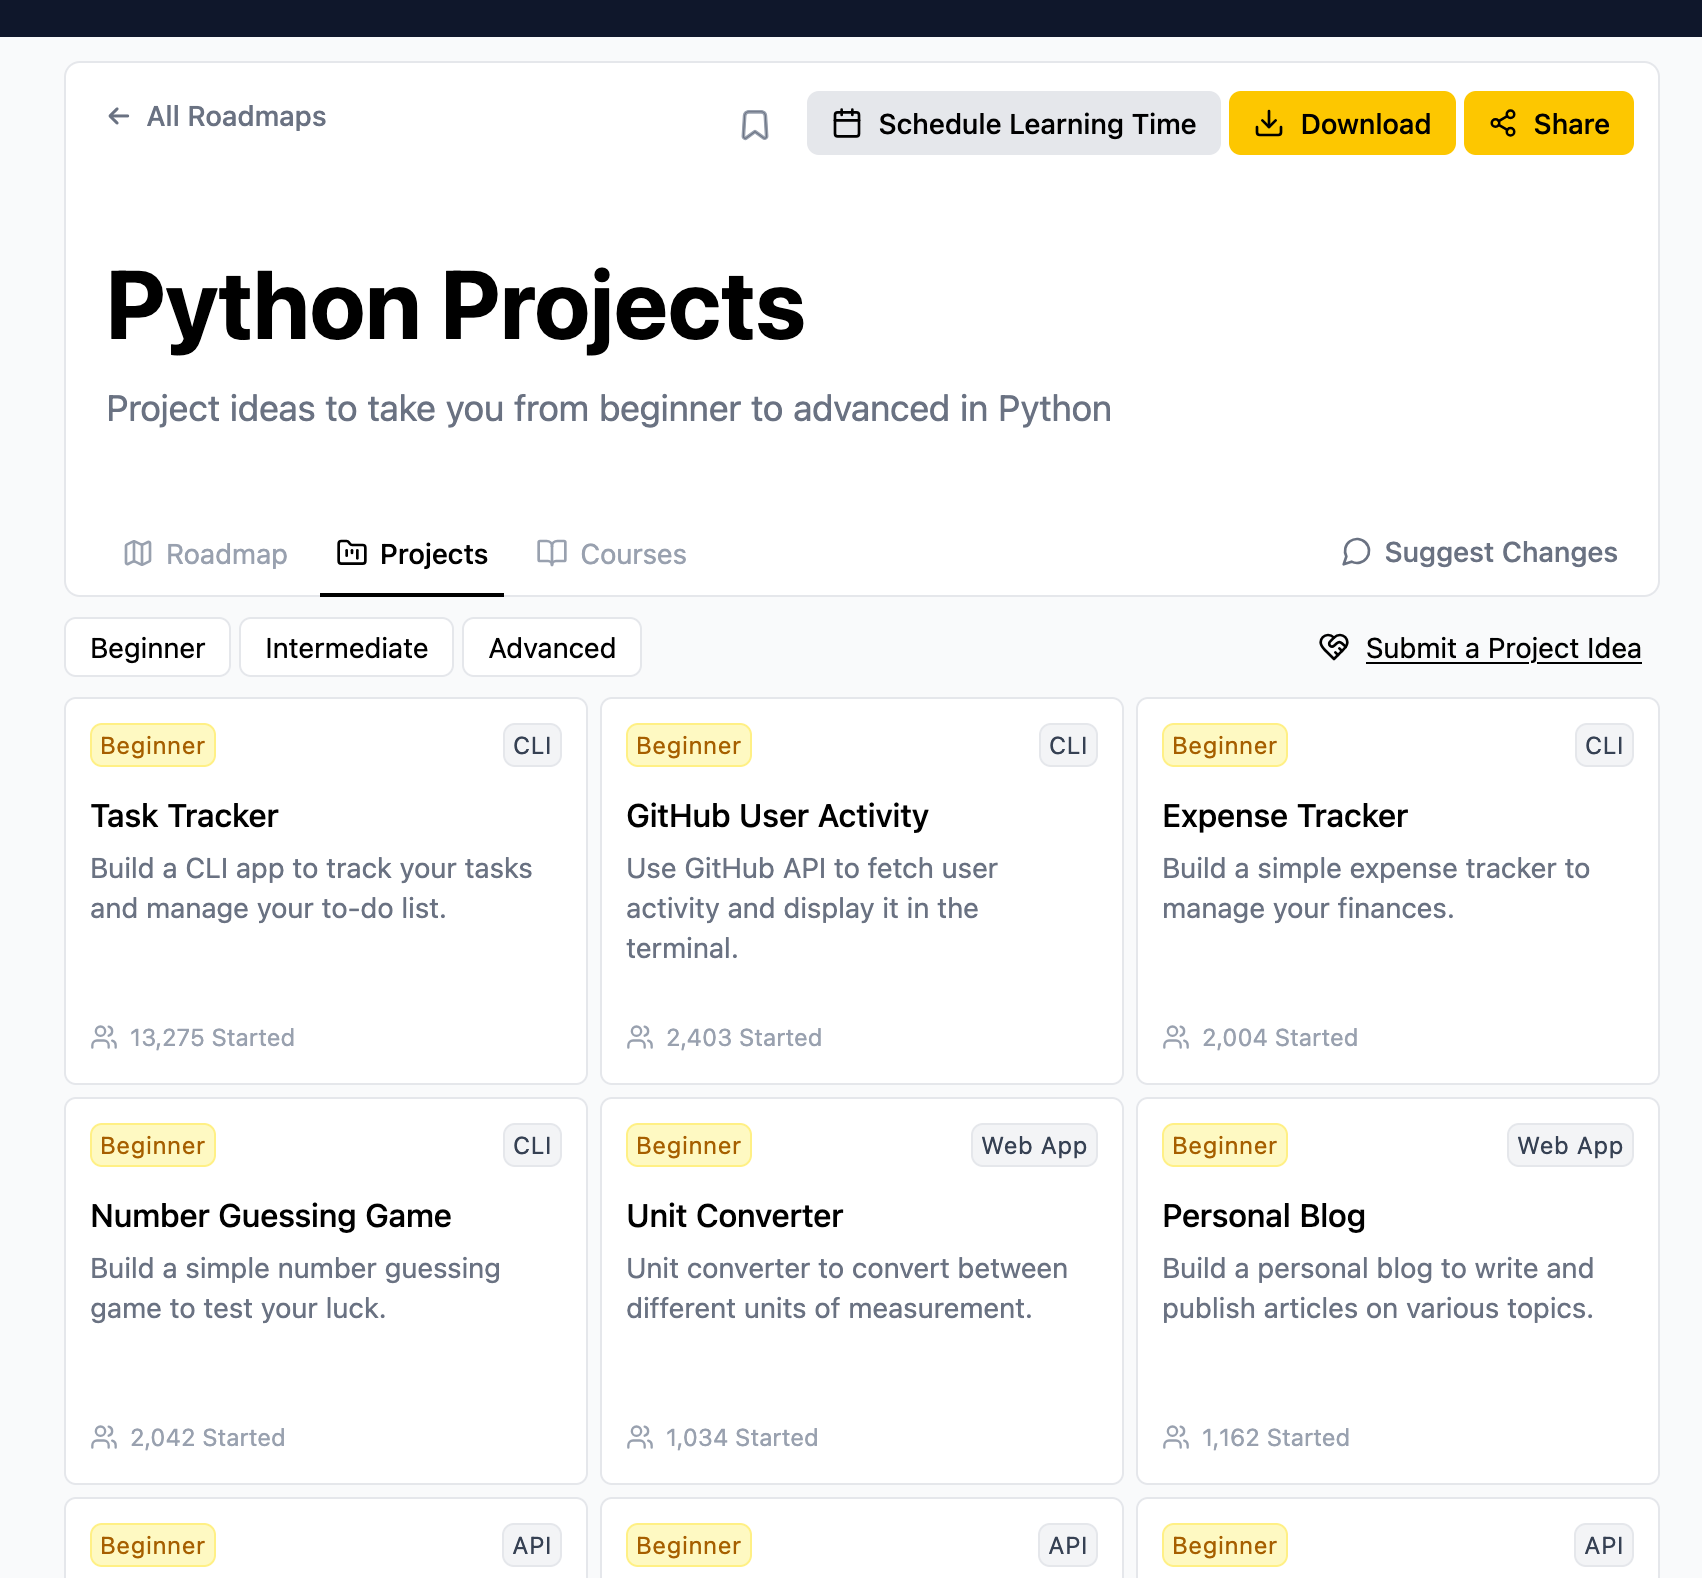
Task: Click the back arrow next to All Roadmaps
Action: click(119, 117)
